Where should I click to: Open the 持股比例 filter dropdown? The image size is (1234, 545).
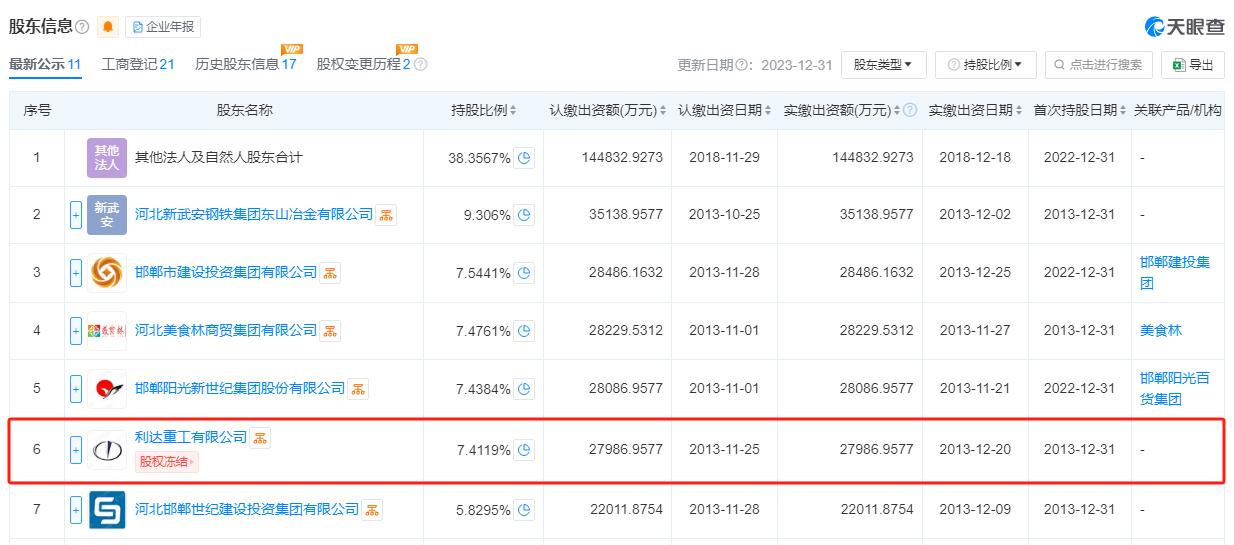[x=985, y=65]
